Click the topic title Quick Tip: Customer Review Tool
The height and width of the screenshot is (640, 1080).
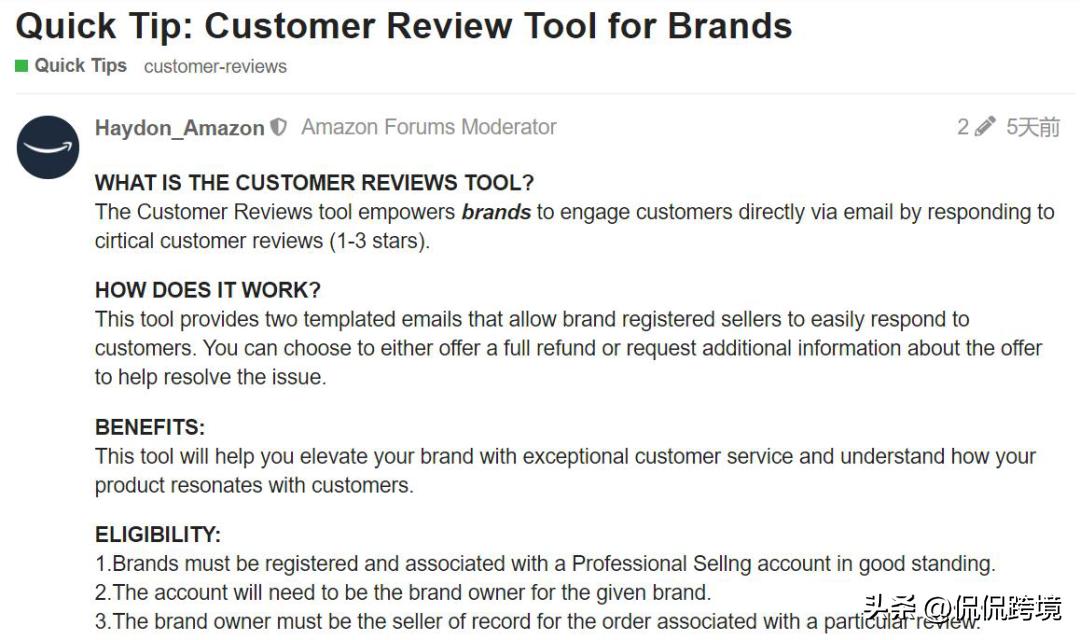(x=404, y=25)
